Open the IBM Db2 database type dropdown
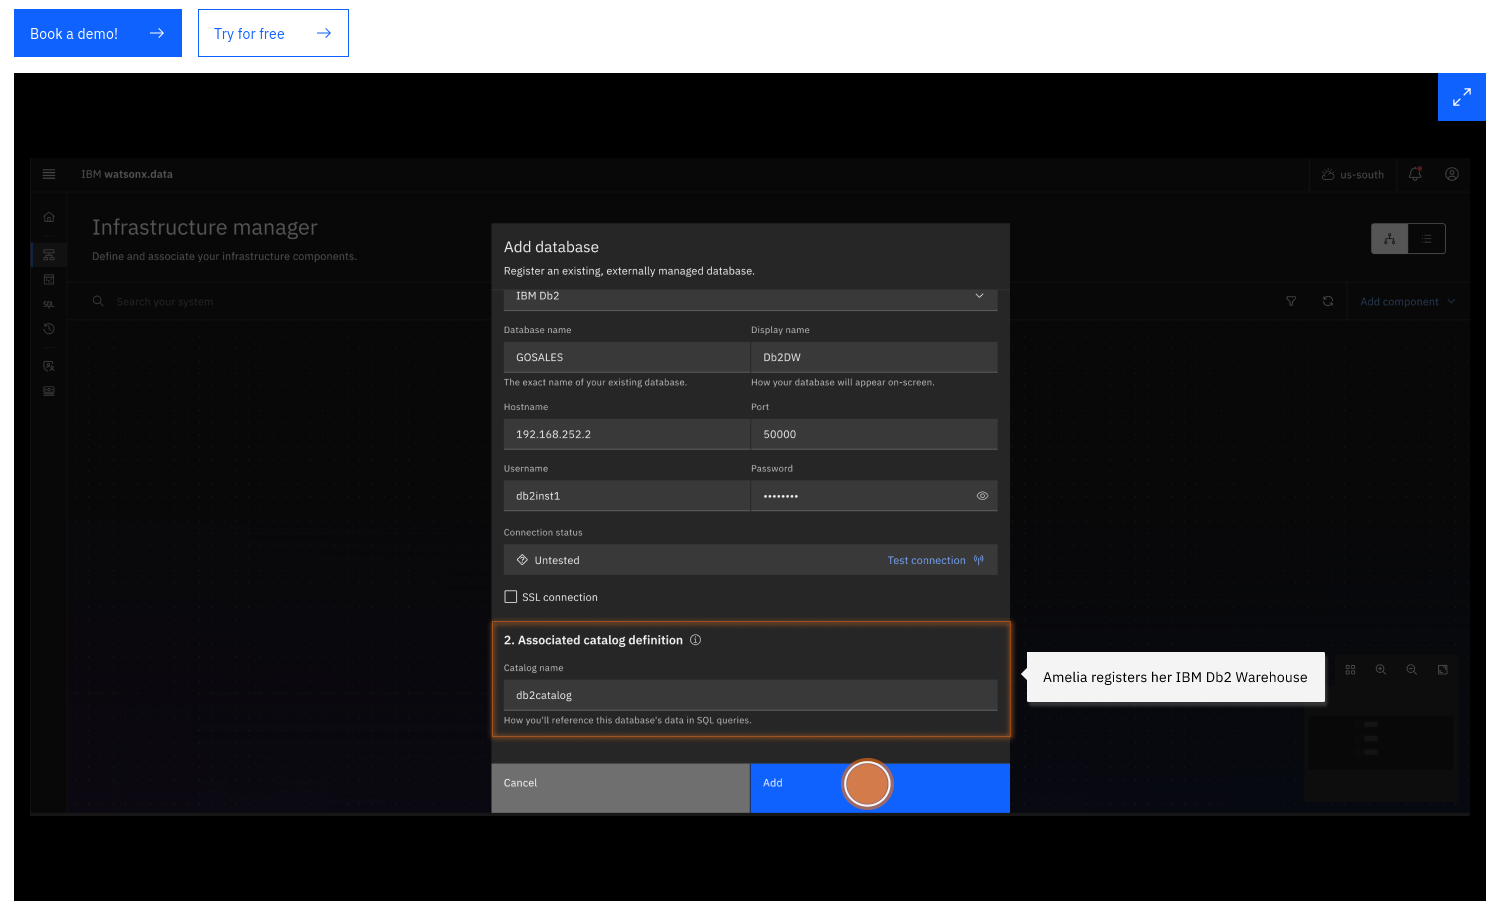The image size is (1503, 913). [x=750, y=297]
